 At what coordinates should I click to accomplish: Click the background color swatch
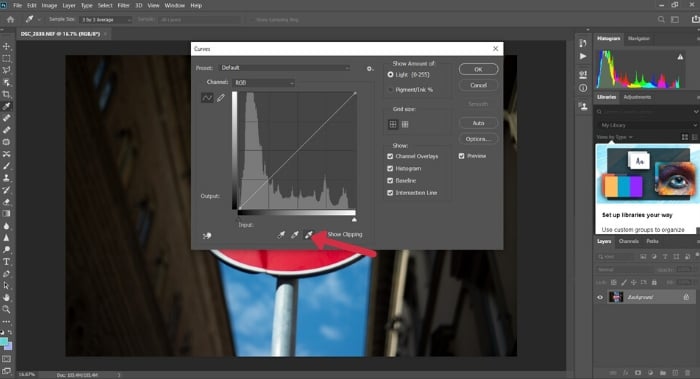8,346
